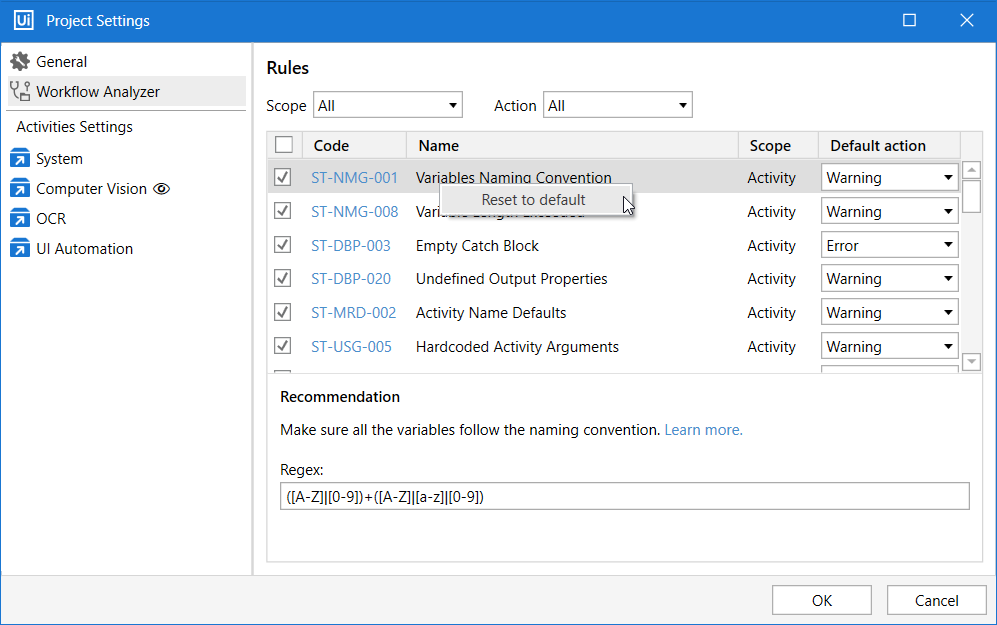Image resolution: width=997 pixels, height=625 pixels.
Task: Click the UiPath logo in title bar
Action: pos(24,21)
